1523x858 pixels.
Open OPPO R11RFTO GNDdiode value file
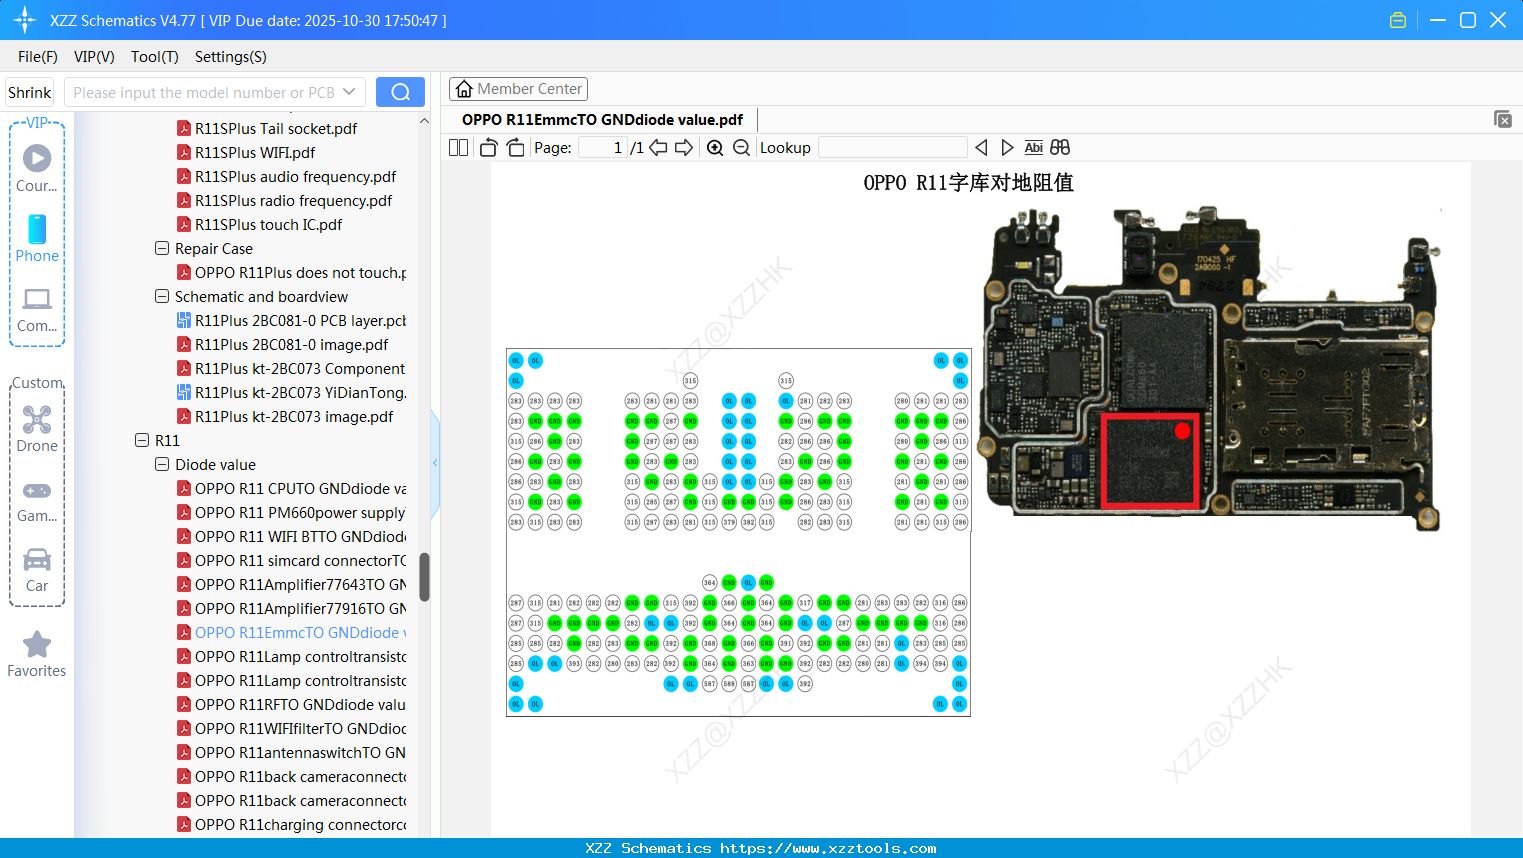(291, 704)
